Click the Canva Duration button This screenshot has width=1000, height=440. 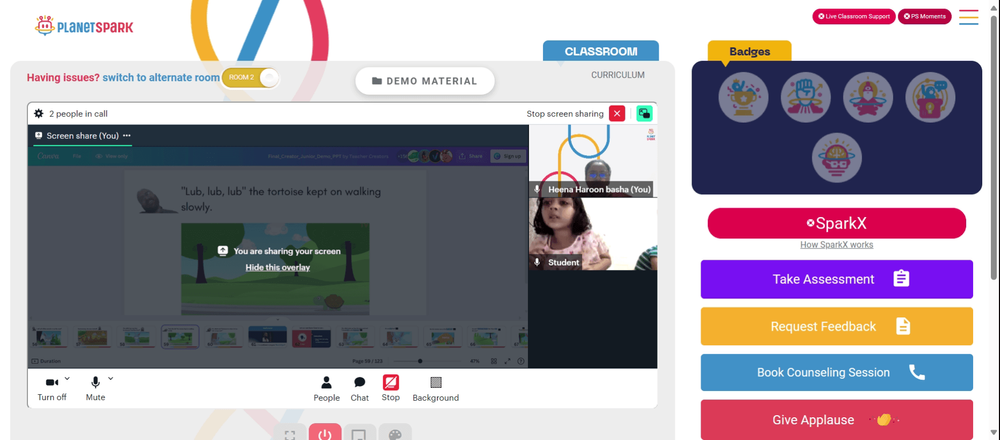coord(47,362)
